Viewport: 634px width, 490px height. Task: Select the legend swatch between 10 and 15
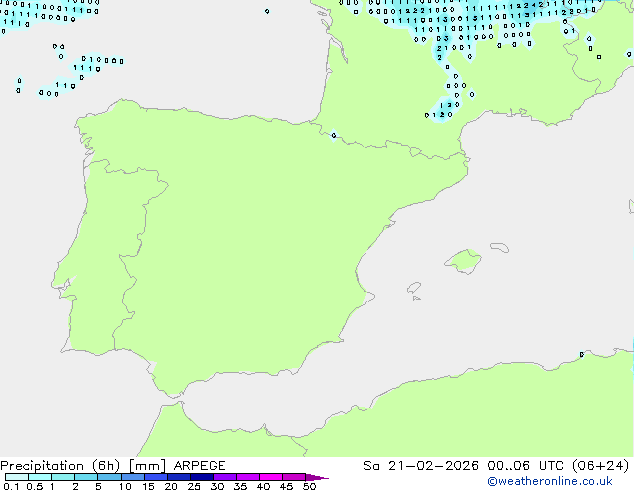133,477
